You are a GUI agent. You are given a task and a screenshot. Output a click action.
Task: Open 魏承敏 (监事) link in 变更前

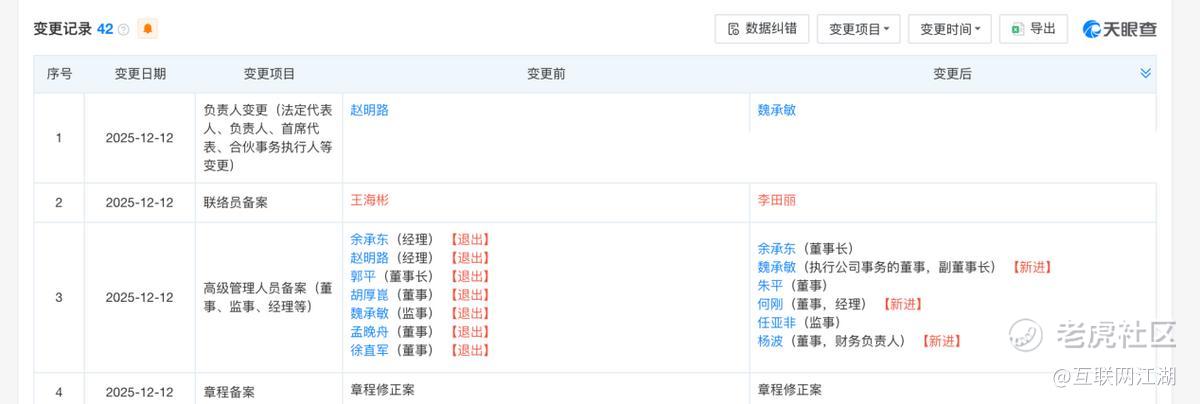click(369, 313)
